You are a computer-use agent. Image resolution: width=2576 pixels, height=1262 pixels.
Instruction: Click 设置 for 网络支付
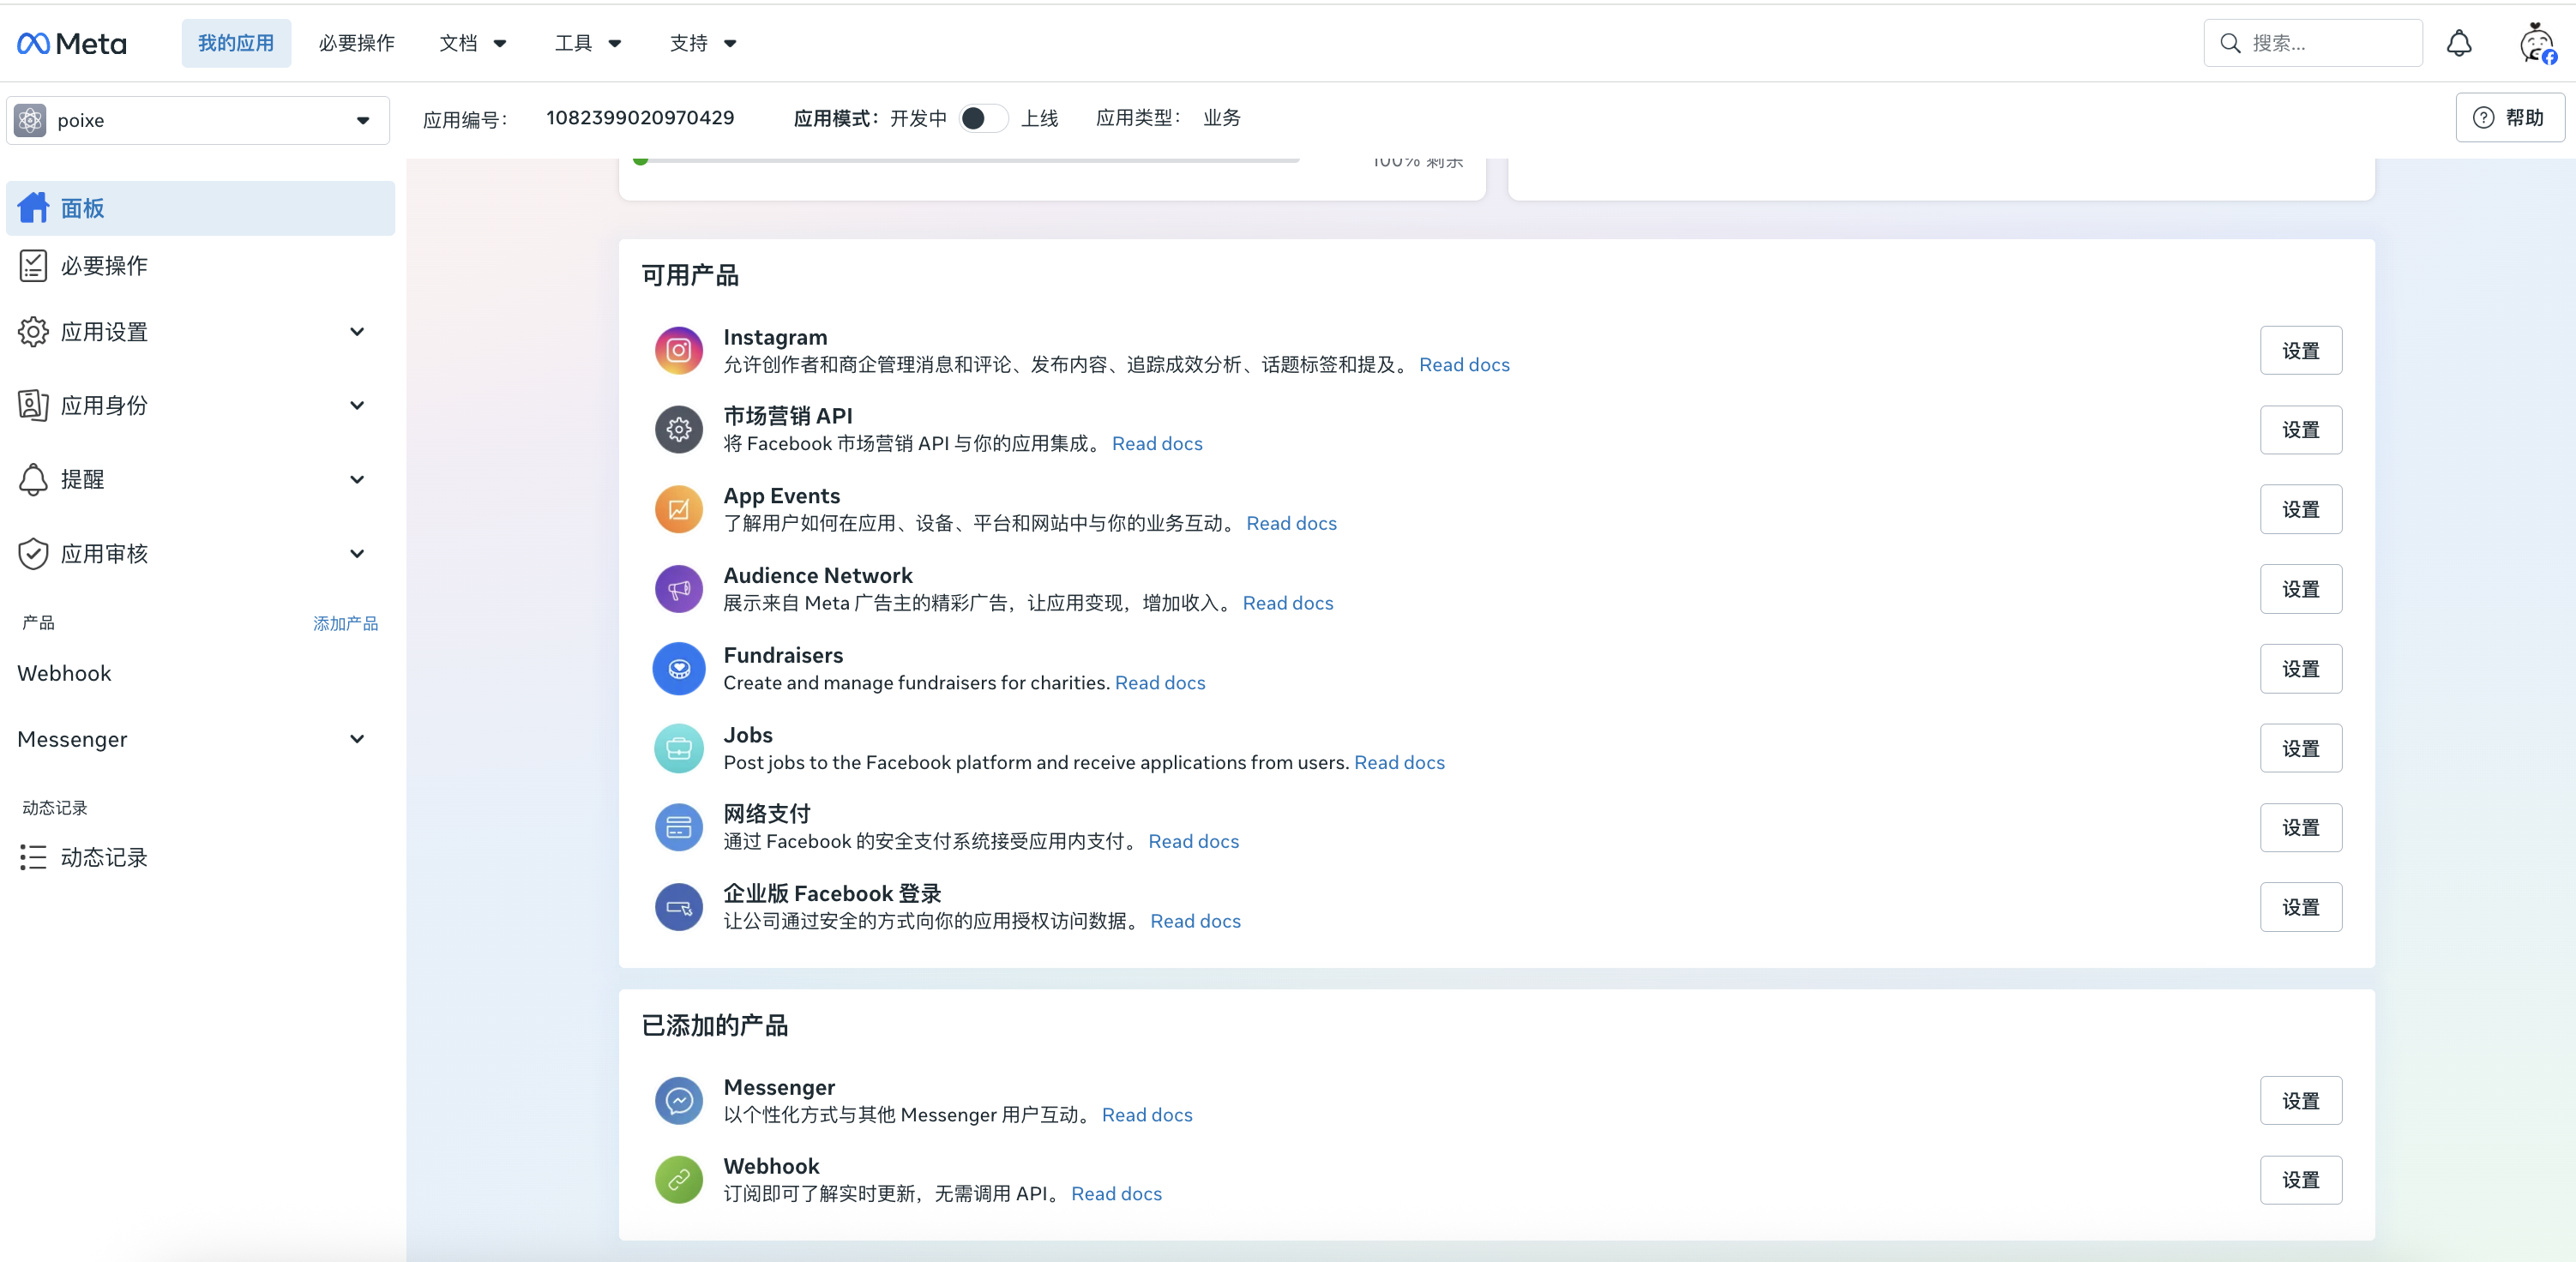[x=2300, y=827]
